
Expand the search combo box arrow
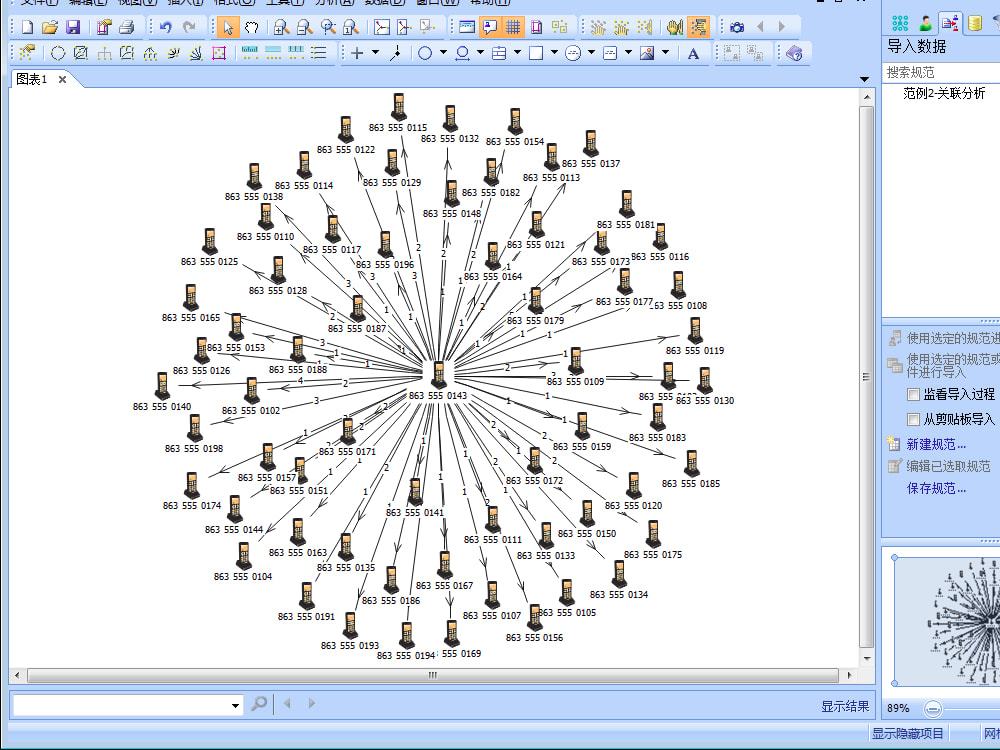click(x=235, y=705)
